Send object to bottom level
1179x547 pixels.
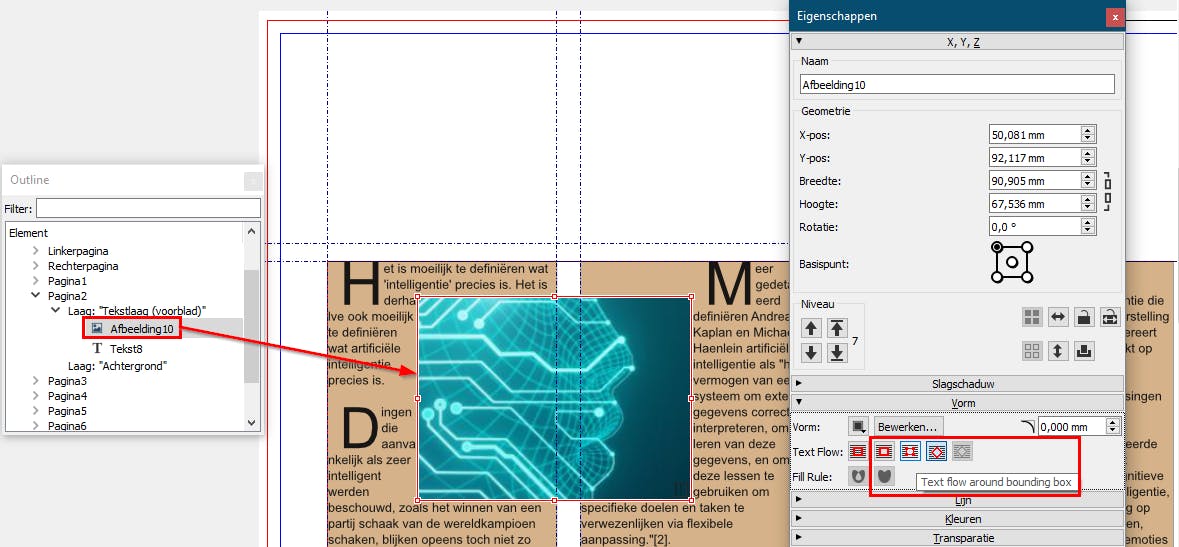(837, 352)
